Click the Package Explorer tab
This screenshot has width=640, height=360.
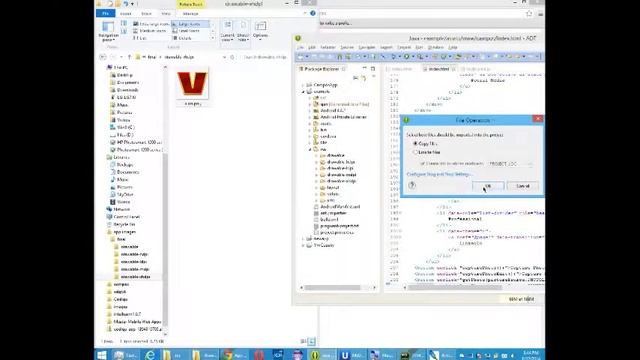pos(322,69)
